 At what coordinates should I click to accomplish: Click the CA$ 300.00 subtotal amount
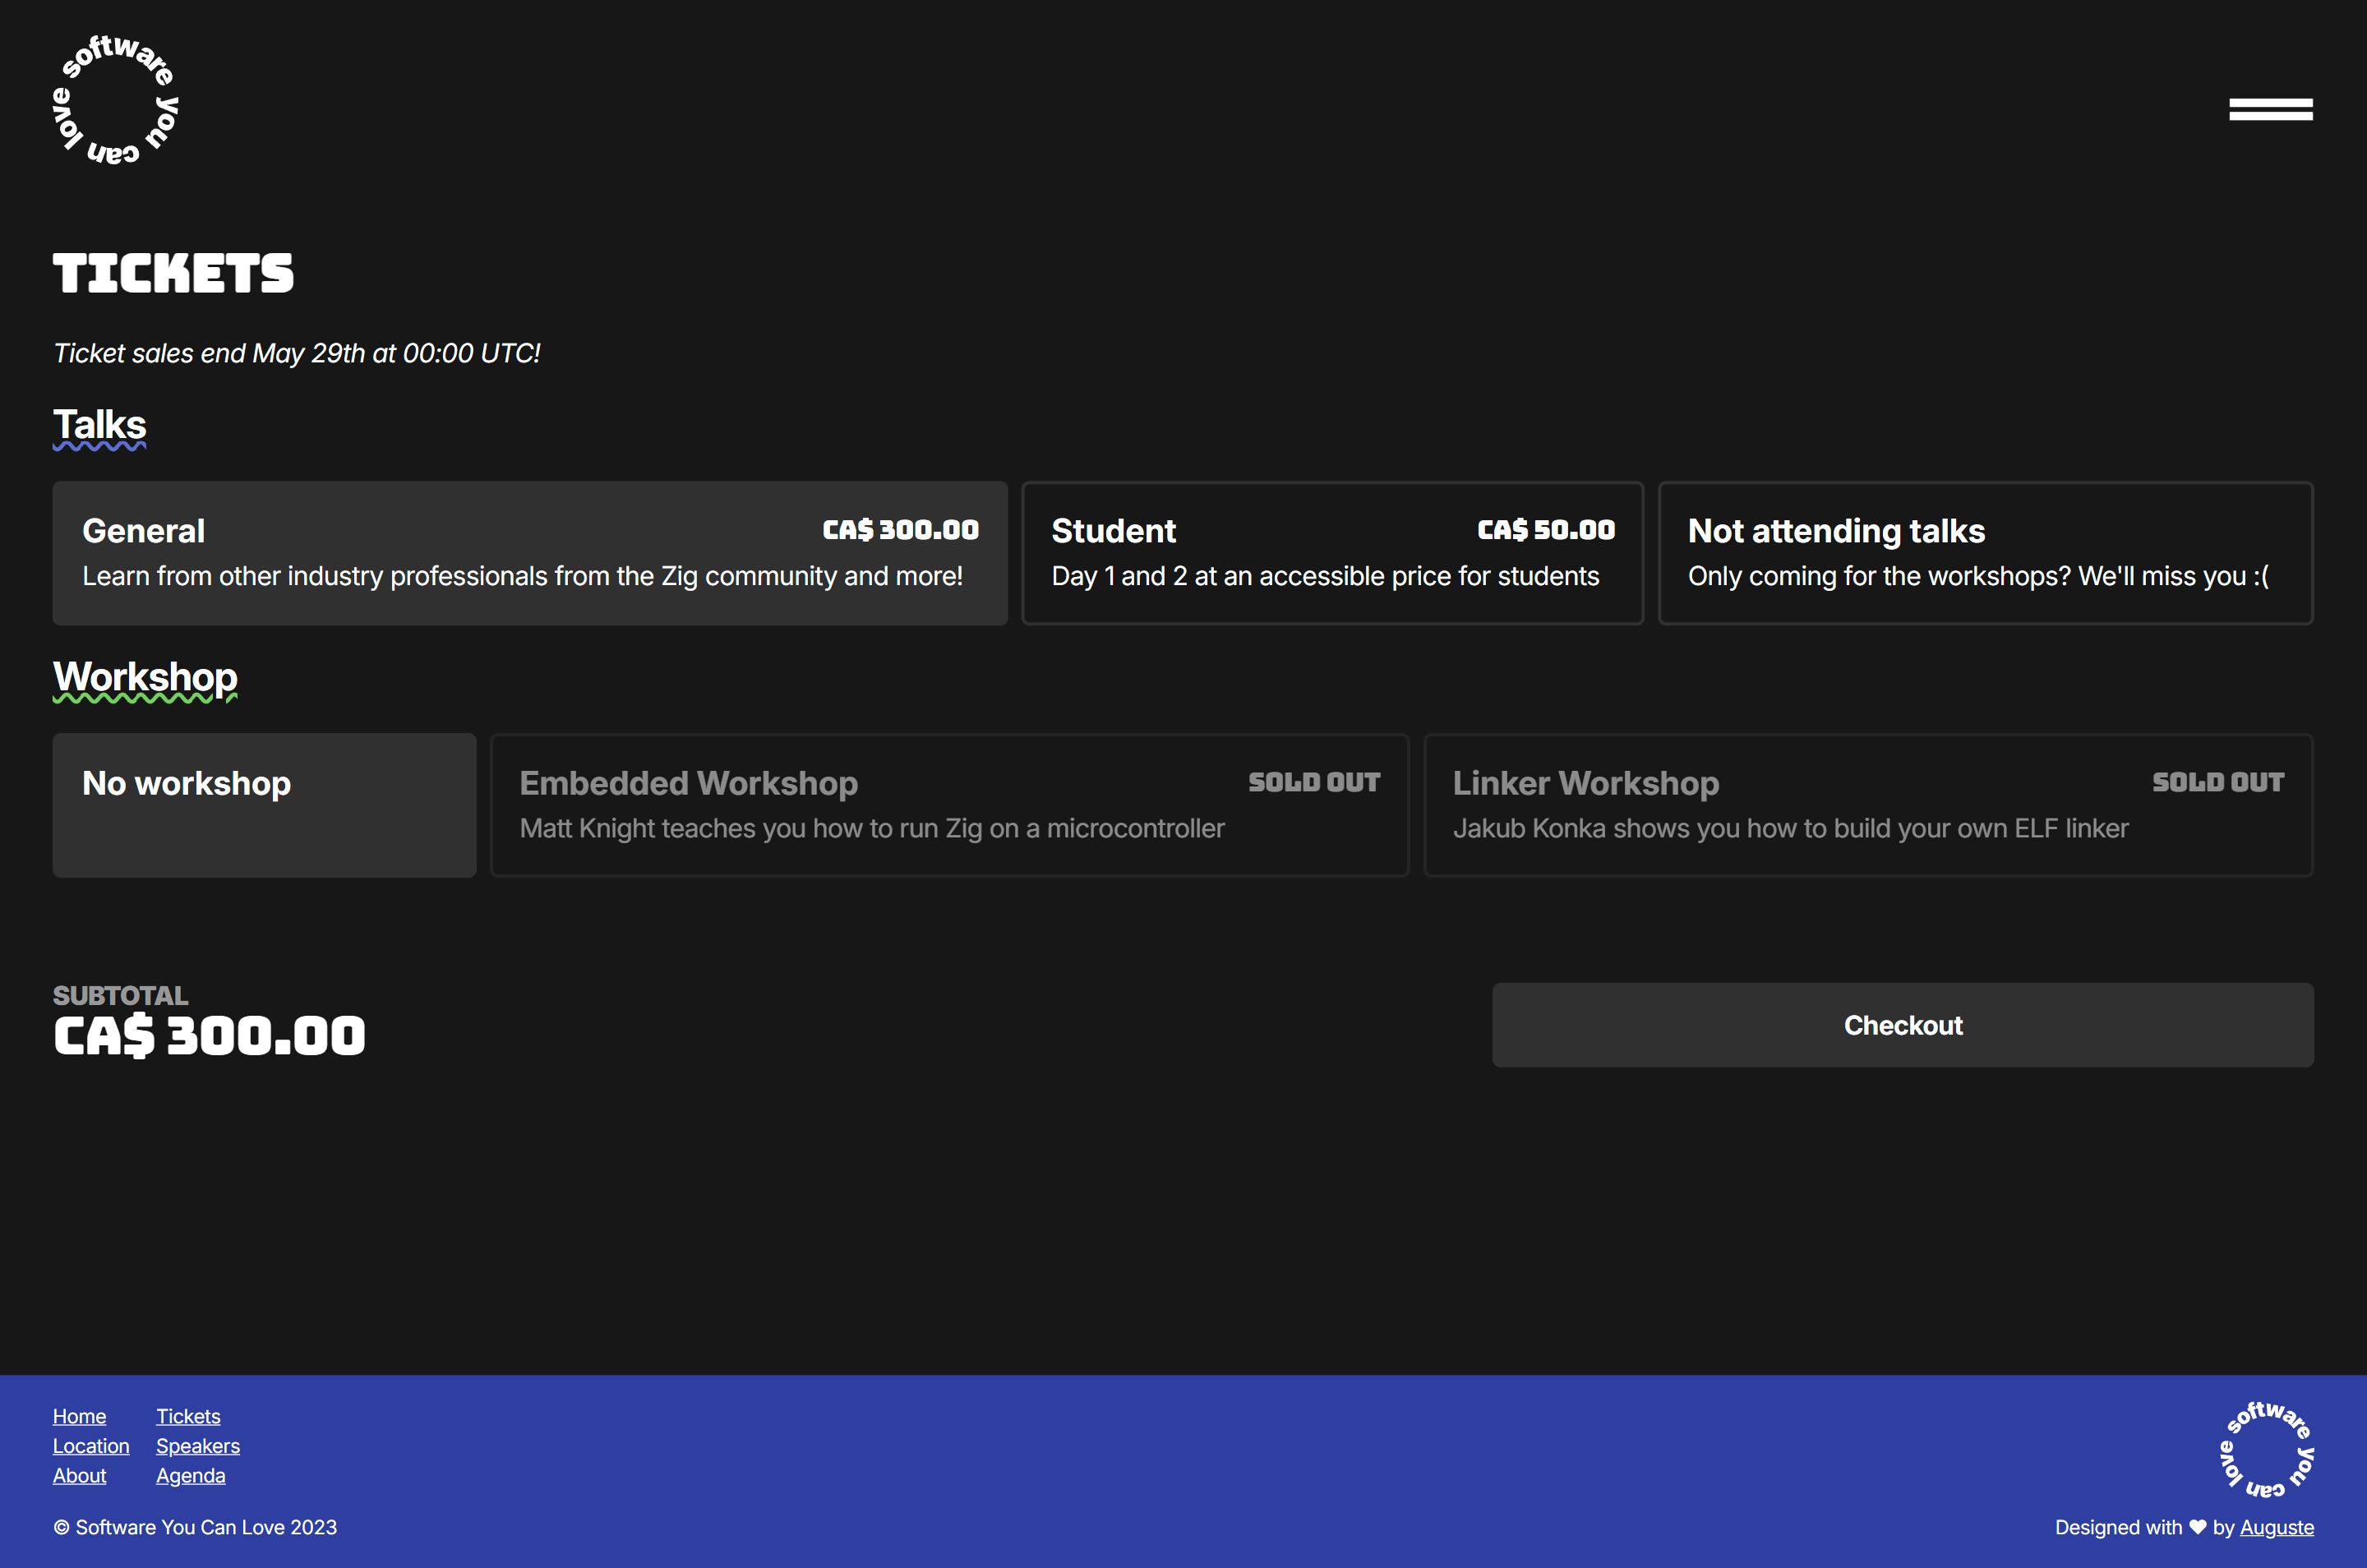pyautogui.click(x=209, y=1036)
